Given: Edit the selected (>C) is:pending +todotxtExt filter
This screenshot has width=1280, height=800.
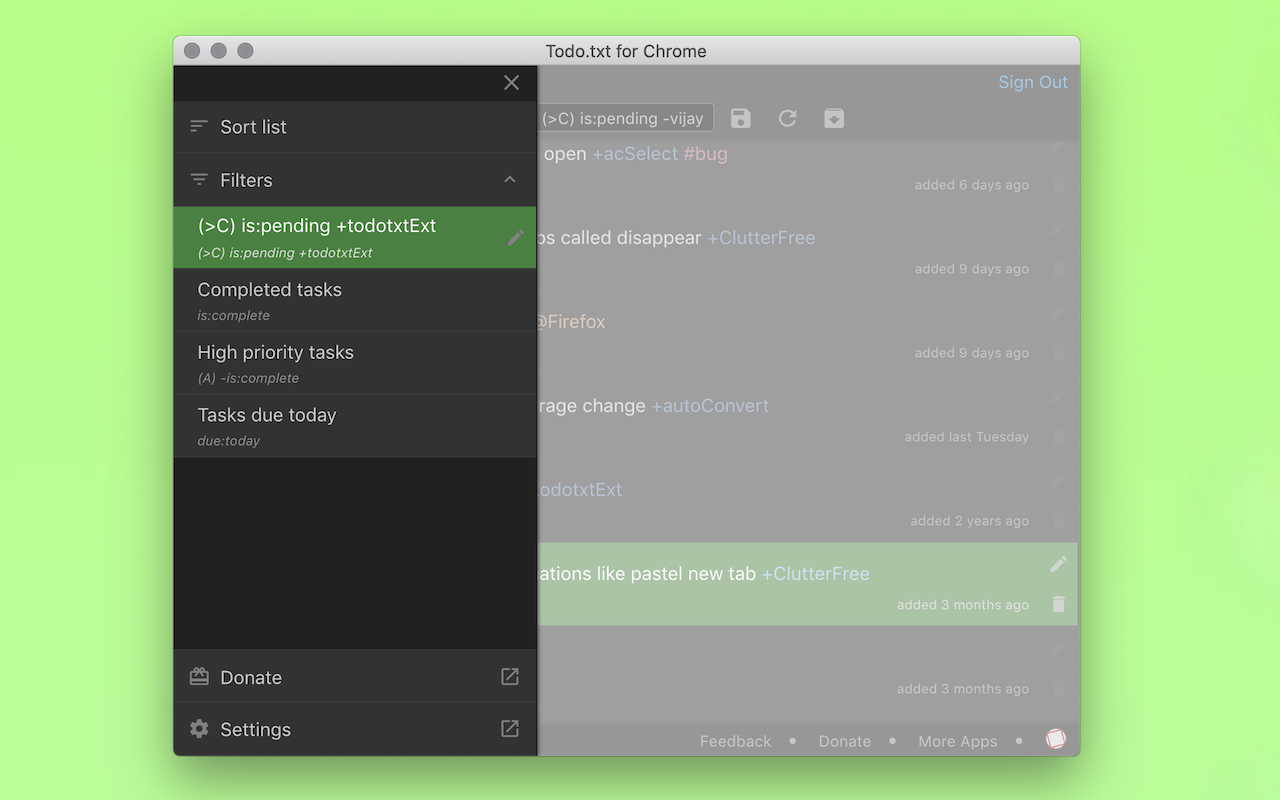Looking at the screenshot, I should (x=515, y=237).
